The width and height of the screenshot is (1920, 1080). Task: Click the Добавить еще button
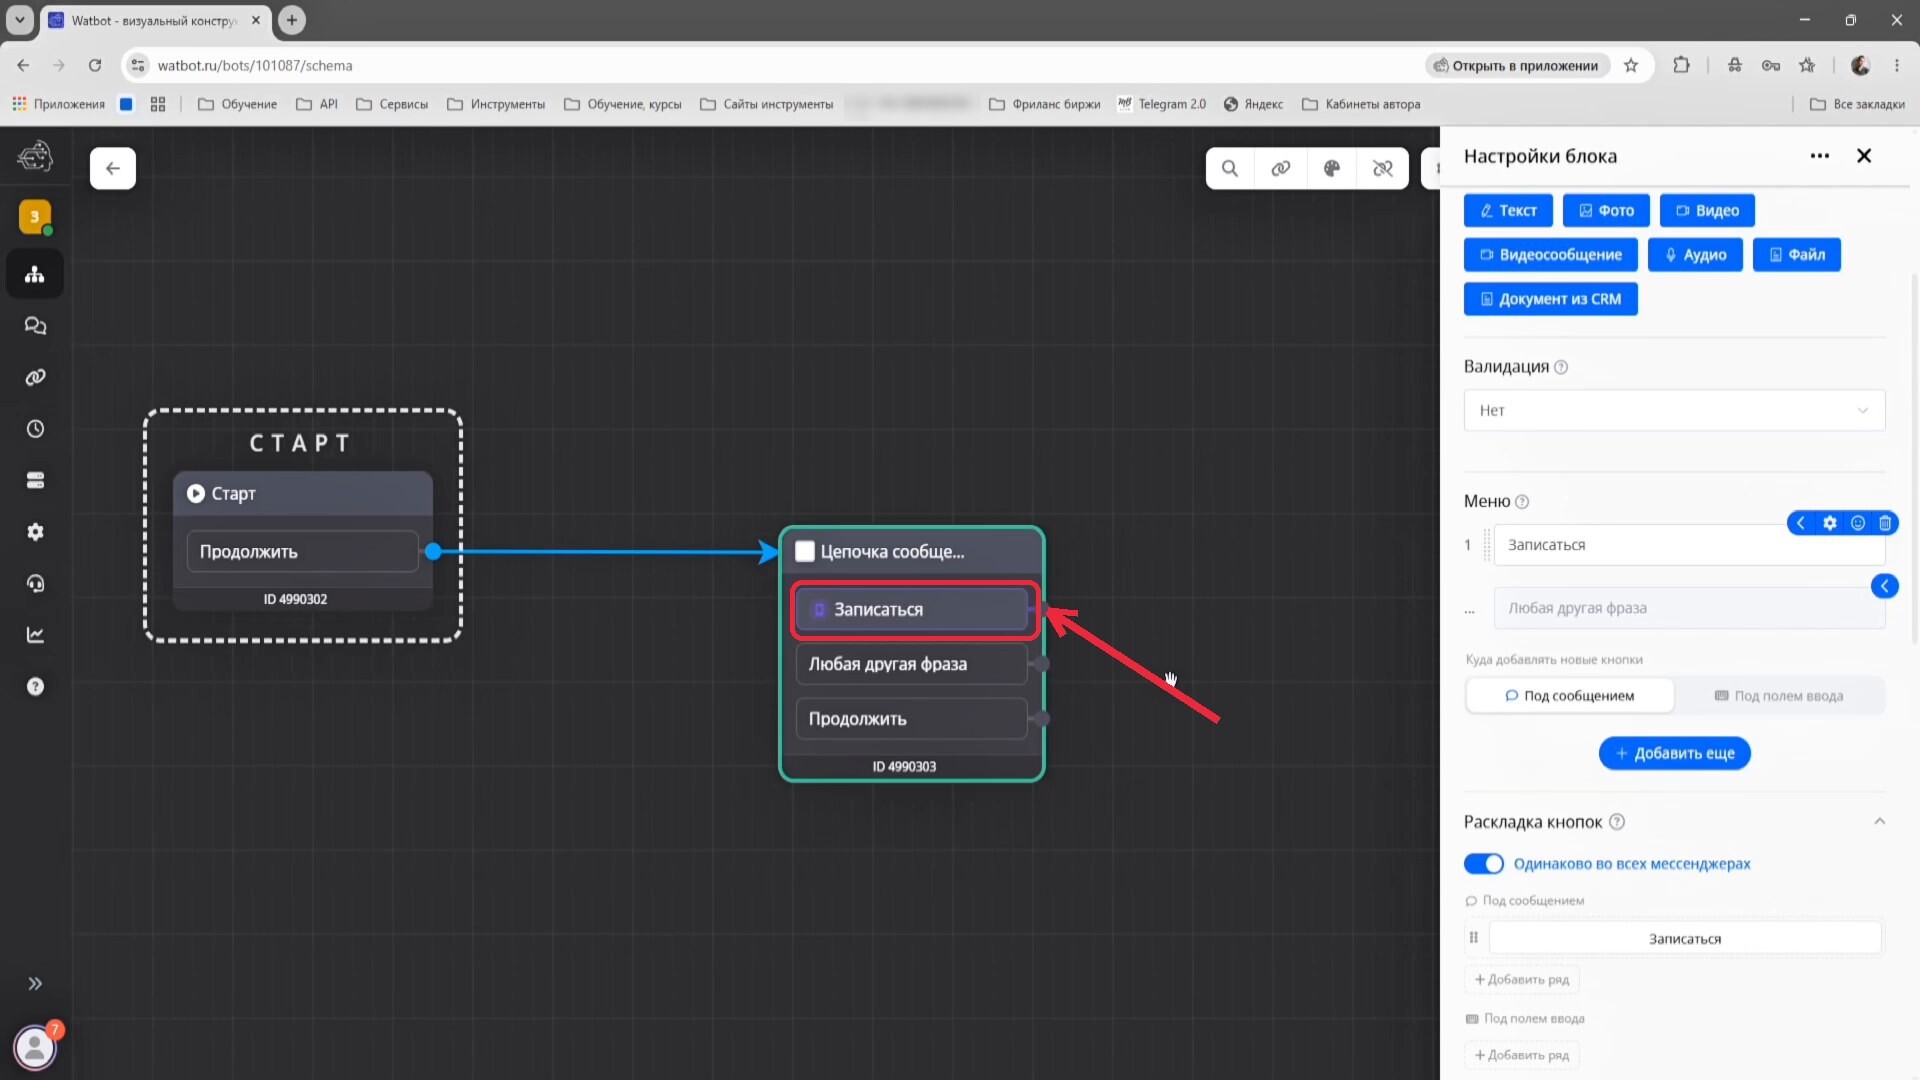pyautogui.click(x=1674, y=753)
